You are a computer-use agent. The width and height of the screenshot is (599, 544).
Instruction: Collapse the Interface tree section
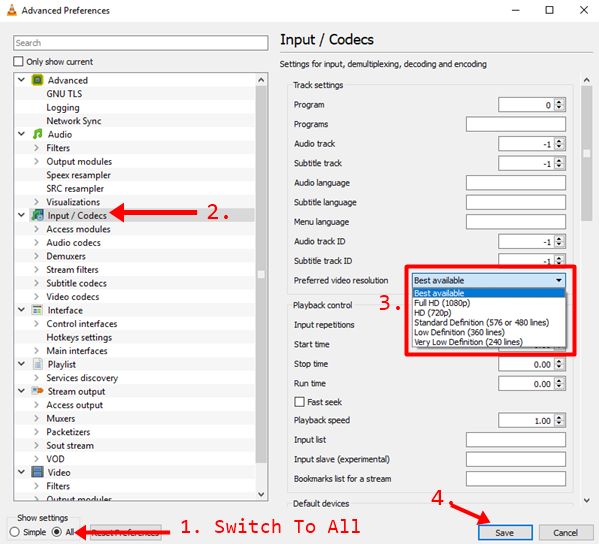pos(21,310)
